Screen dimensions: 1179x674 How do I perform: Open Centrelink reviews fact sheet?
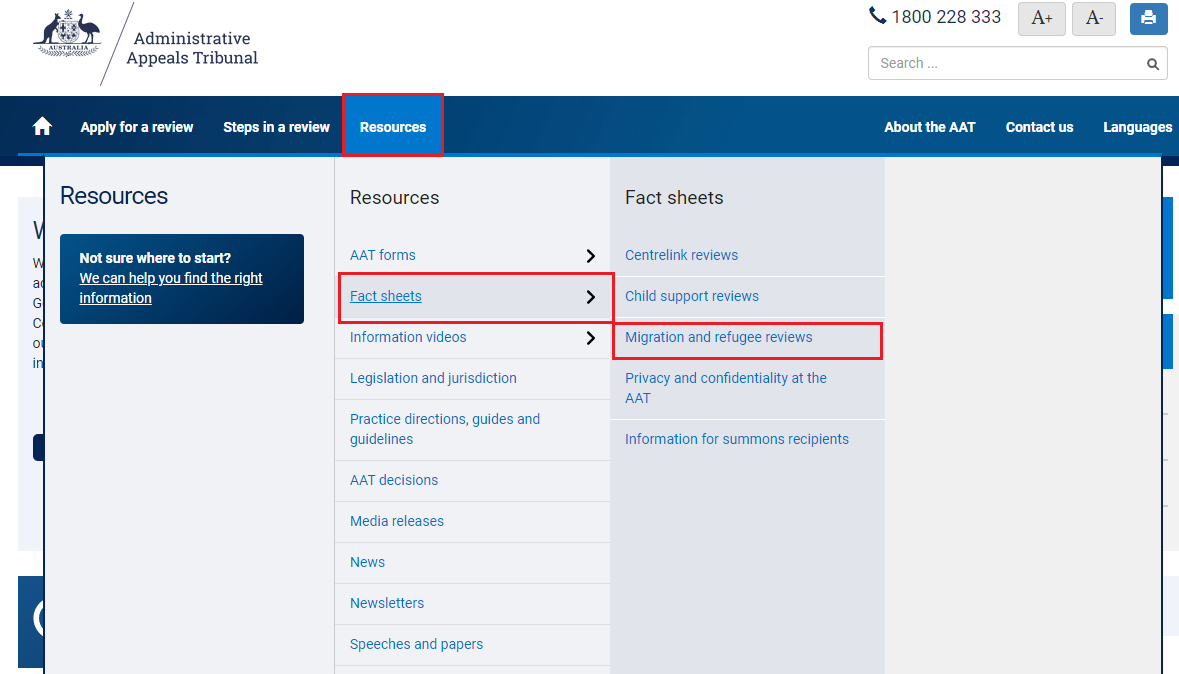pos(681,255)
